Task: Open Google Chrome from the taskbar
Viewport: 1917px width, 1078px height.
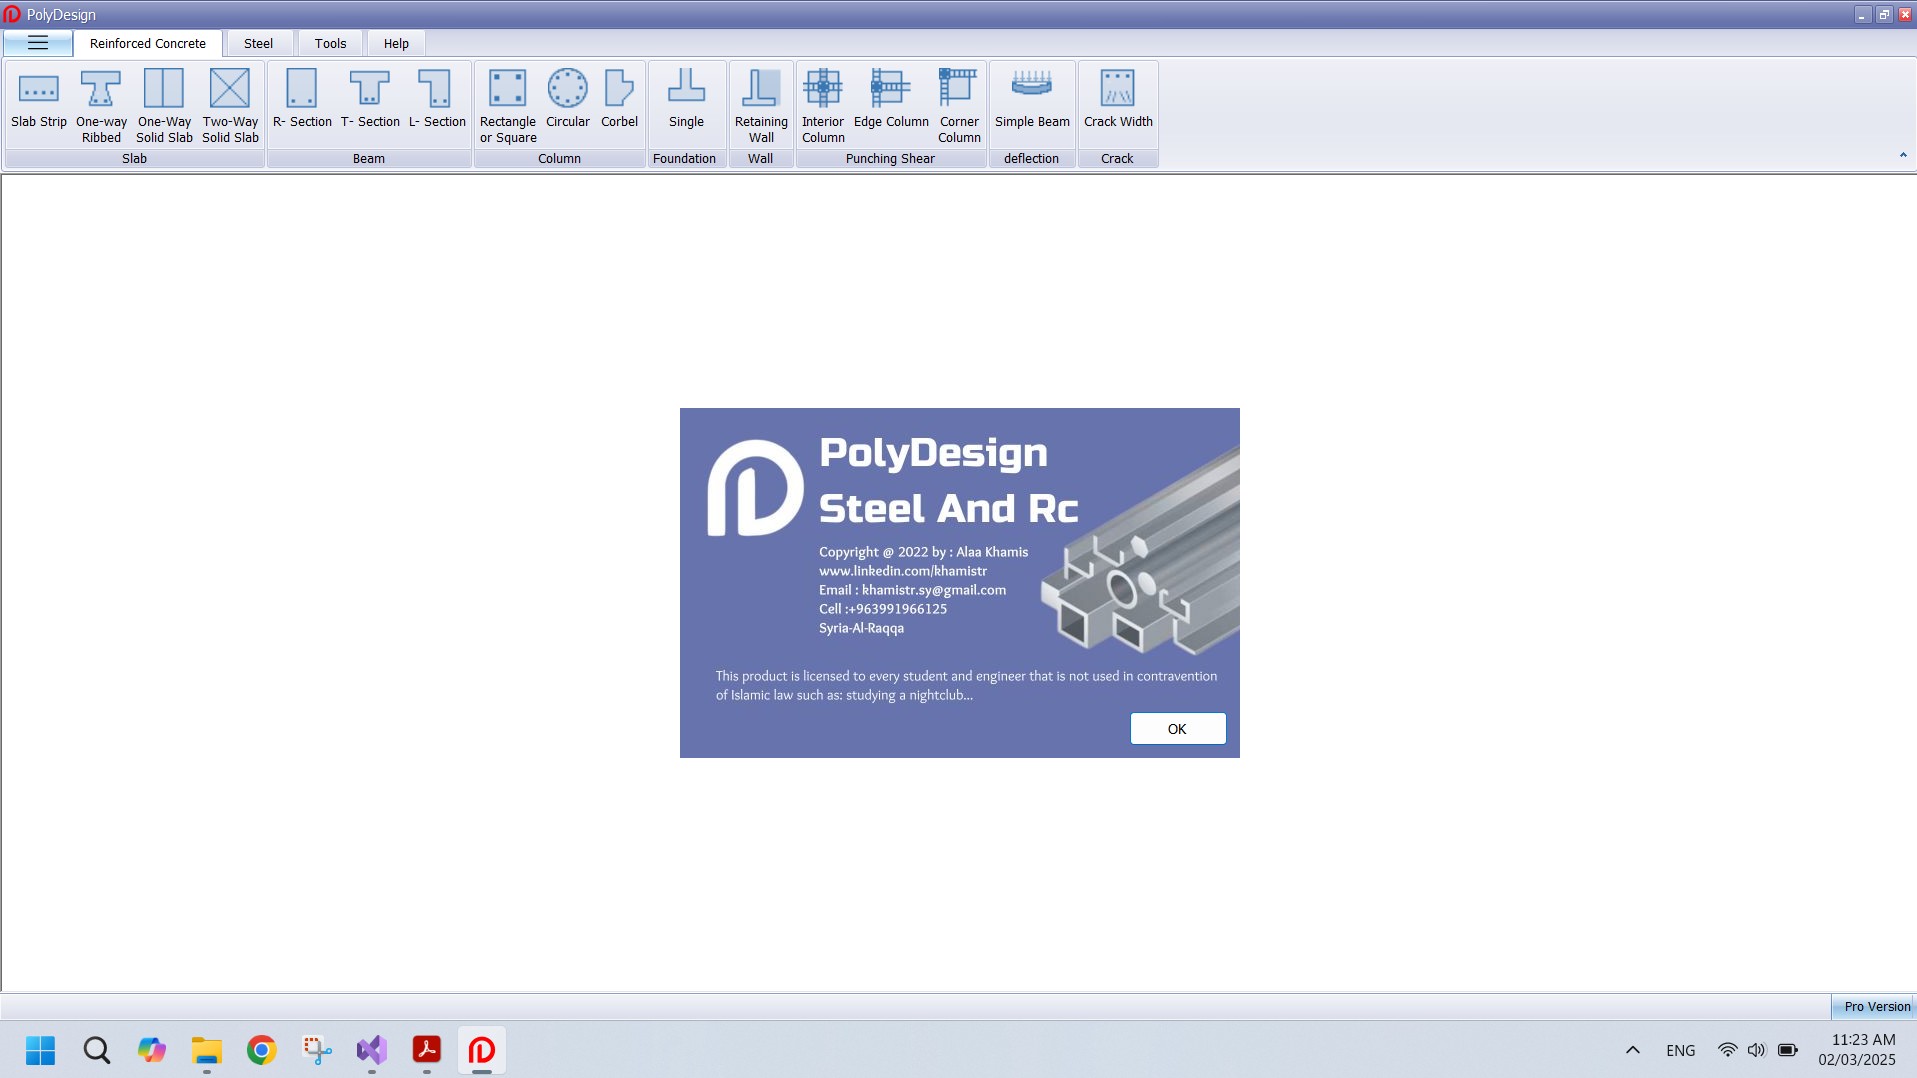Action: pyautogui.click(x=262, y=1050)
